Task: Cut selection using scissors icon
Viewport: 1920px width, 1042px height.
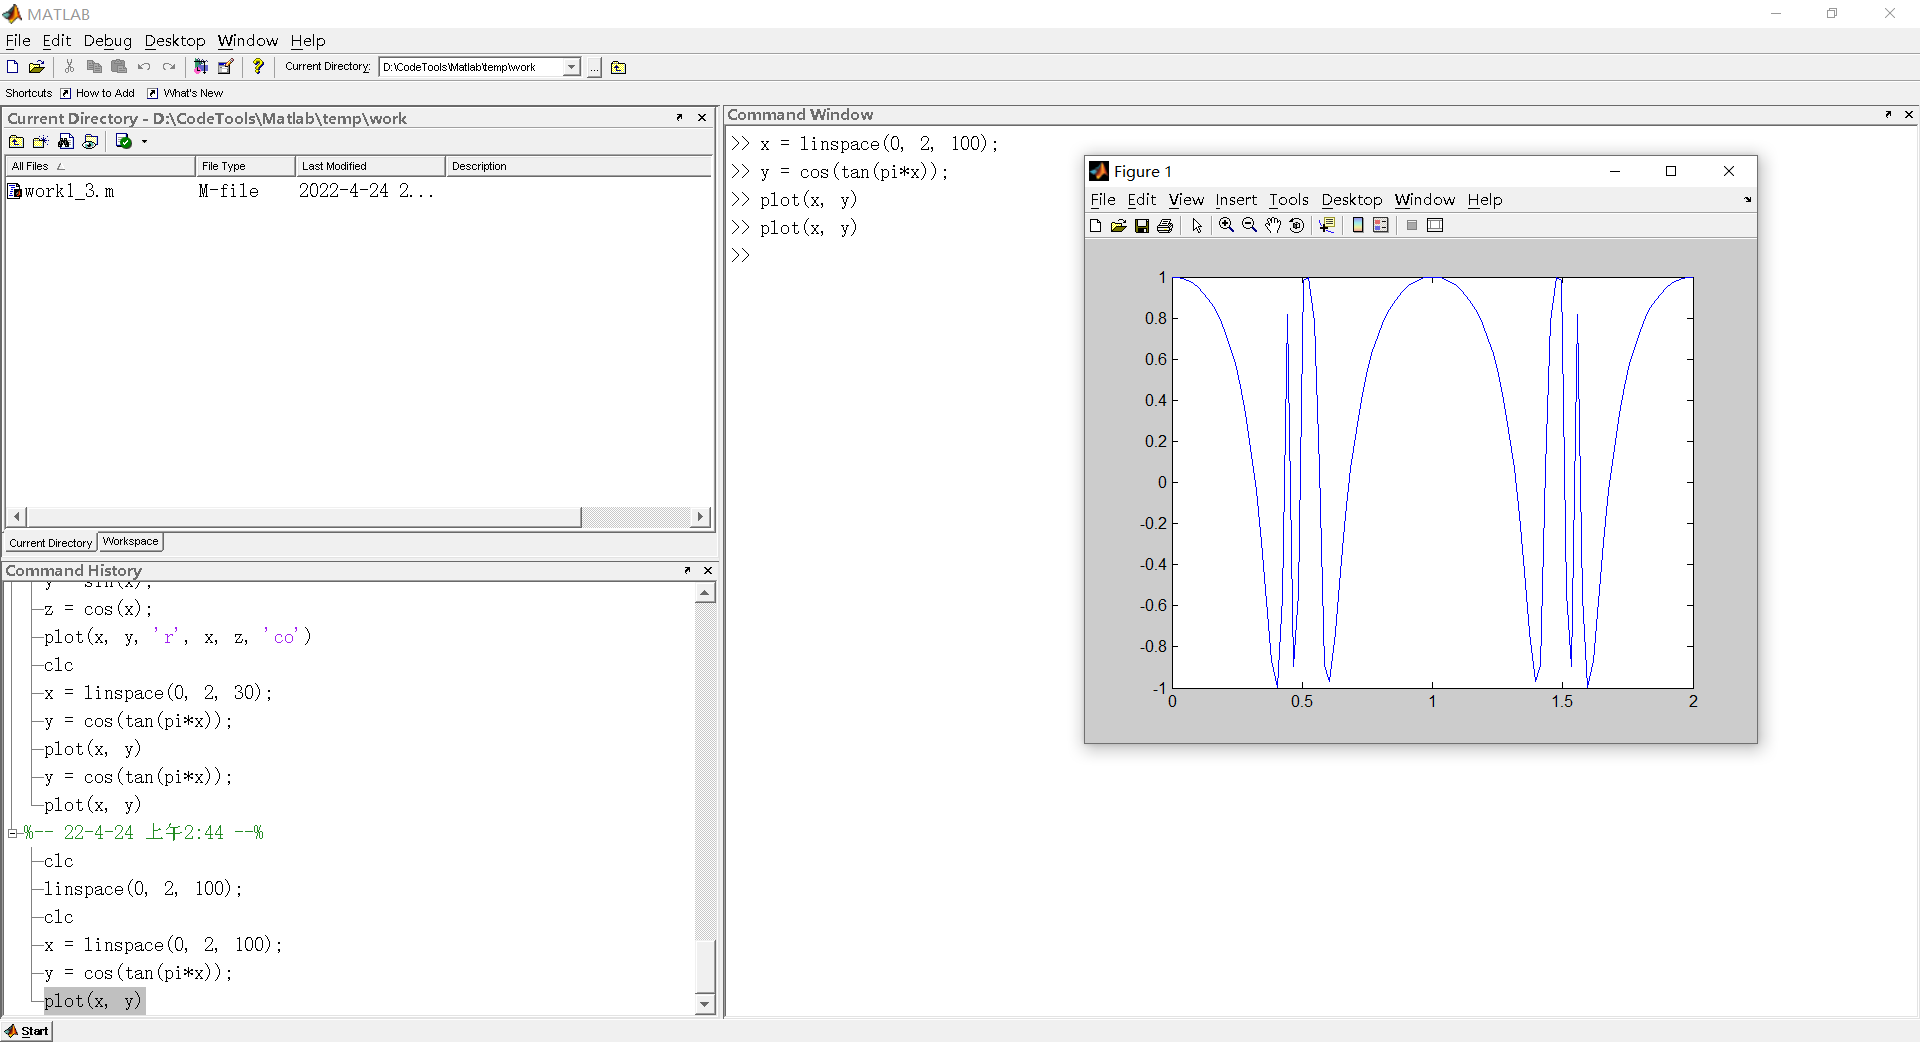Action: pyautogui.click(x=69, y=67)
